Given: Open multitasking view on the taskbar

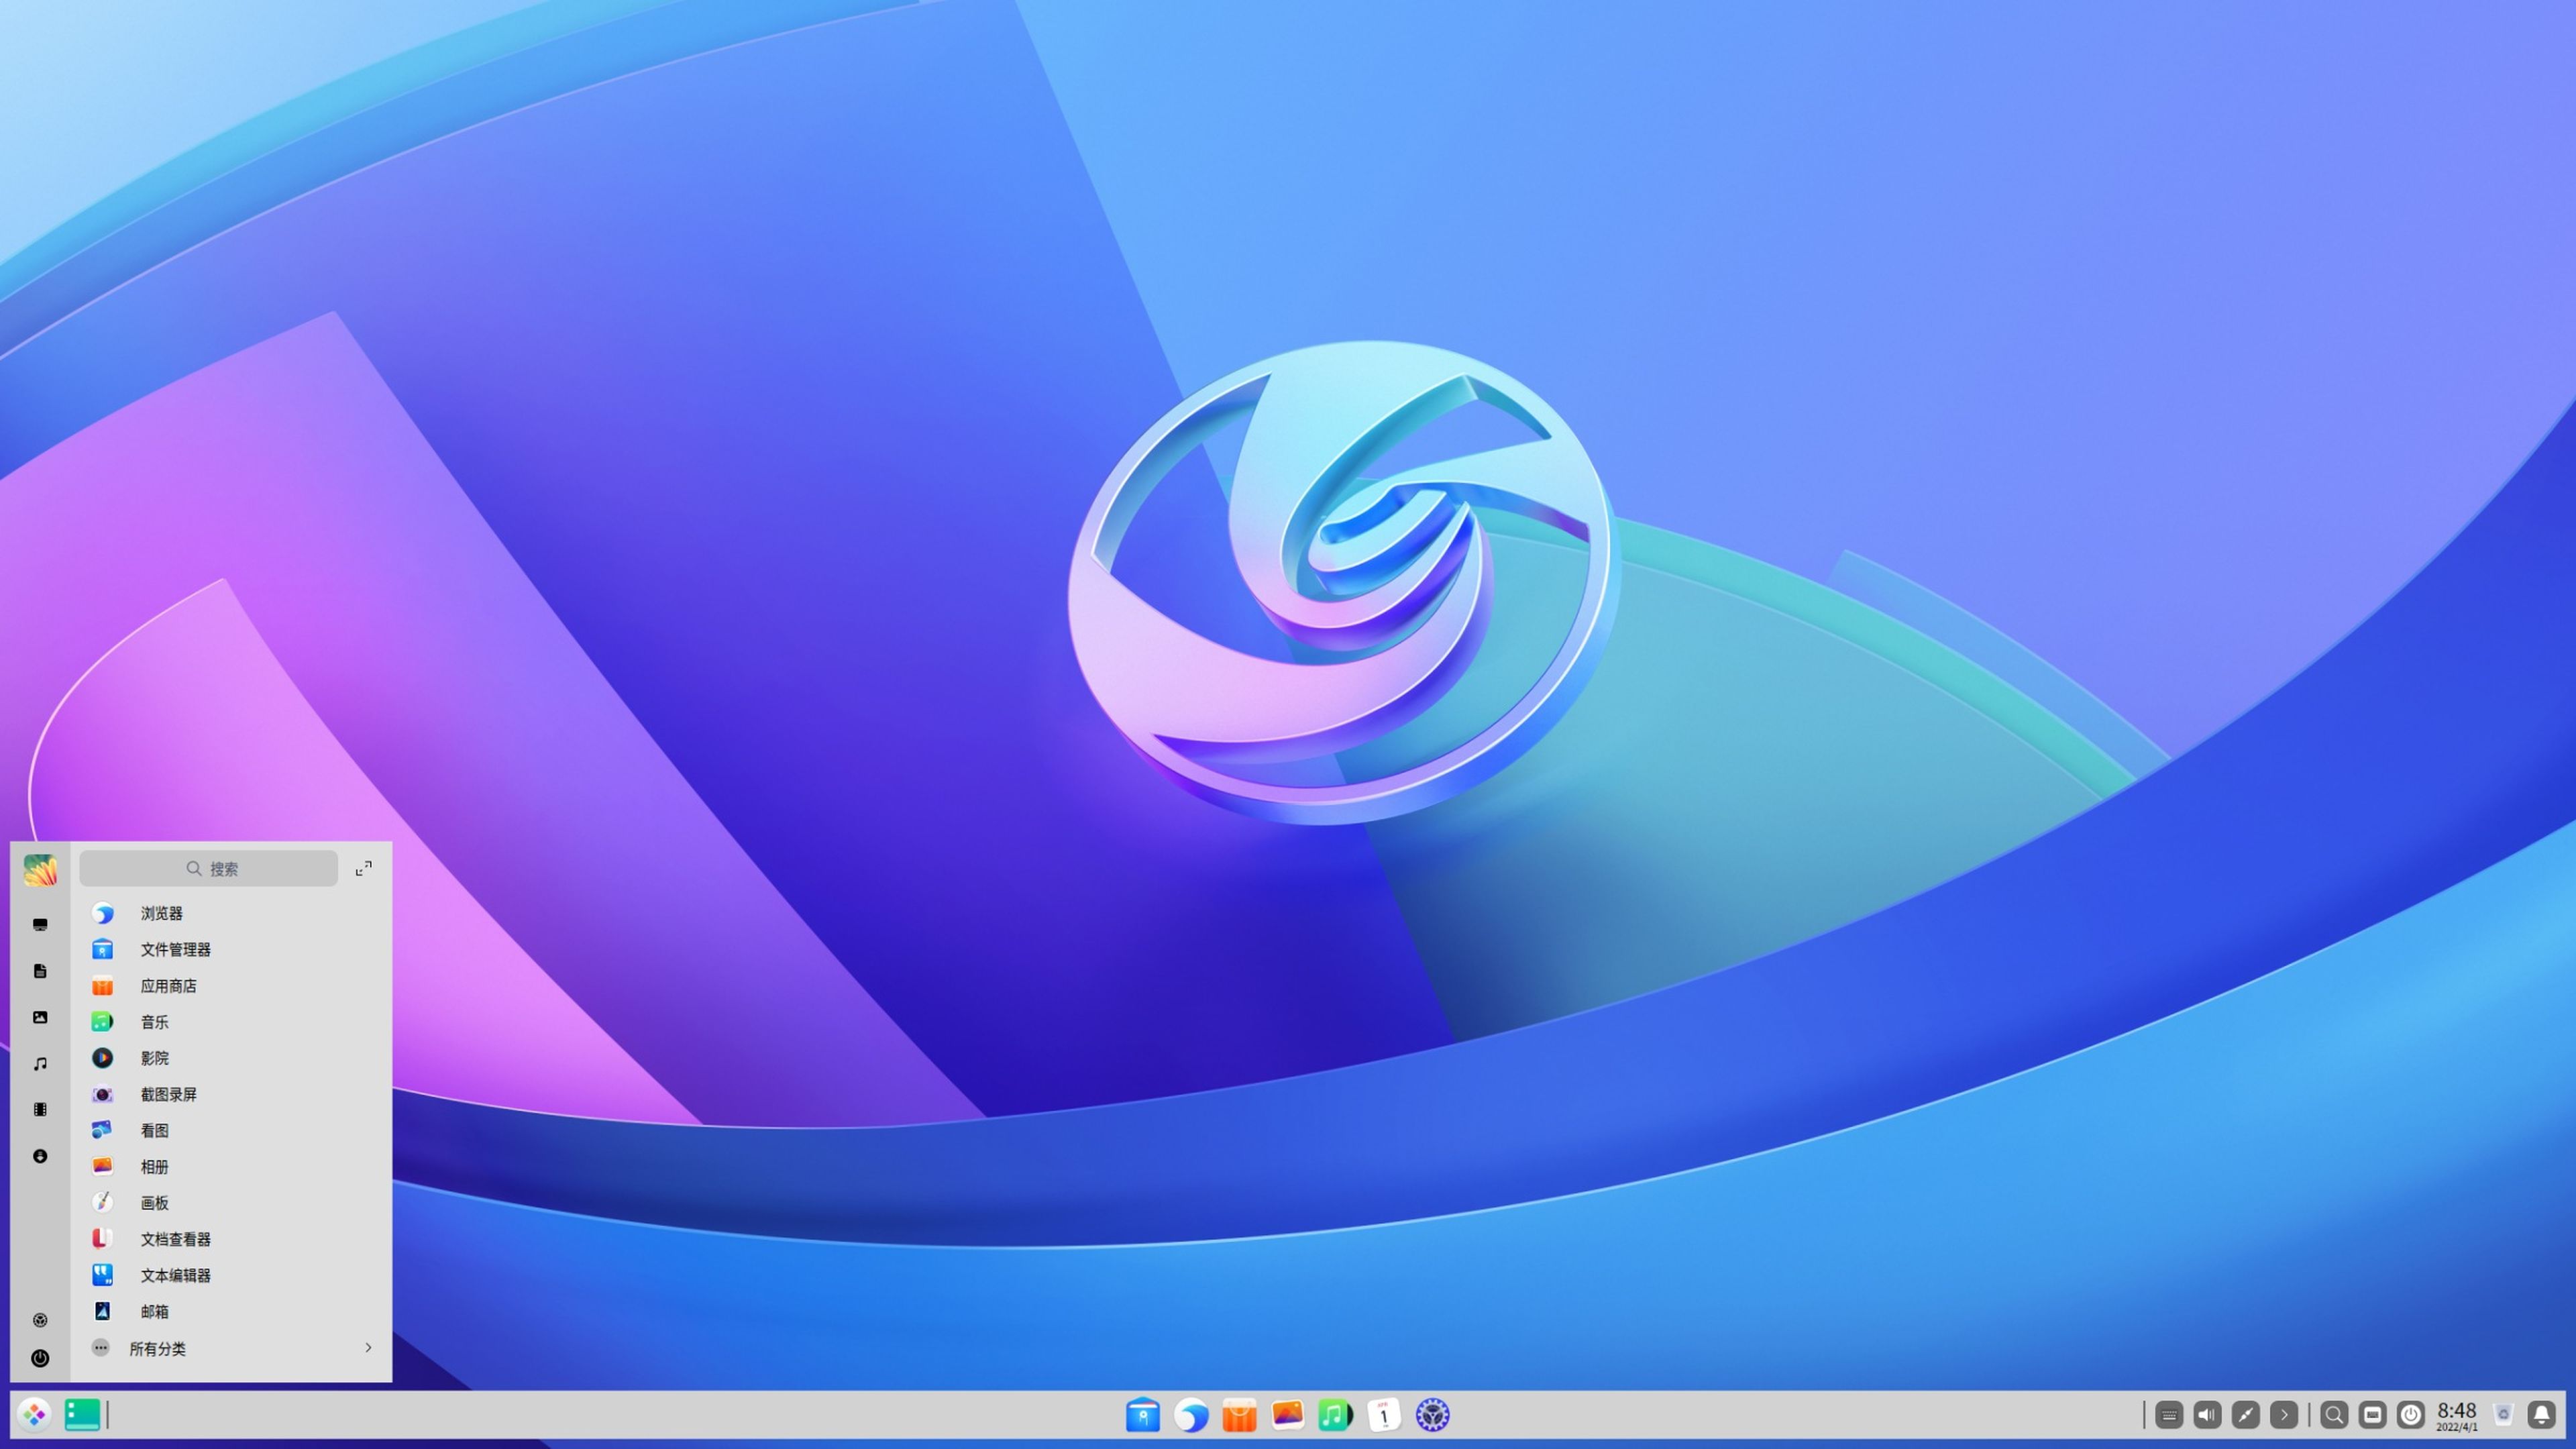Looking at the screenshot, I should tap(82, 1415).
